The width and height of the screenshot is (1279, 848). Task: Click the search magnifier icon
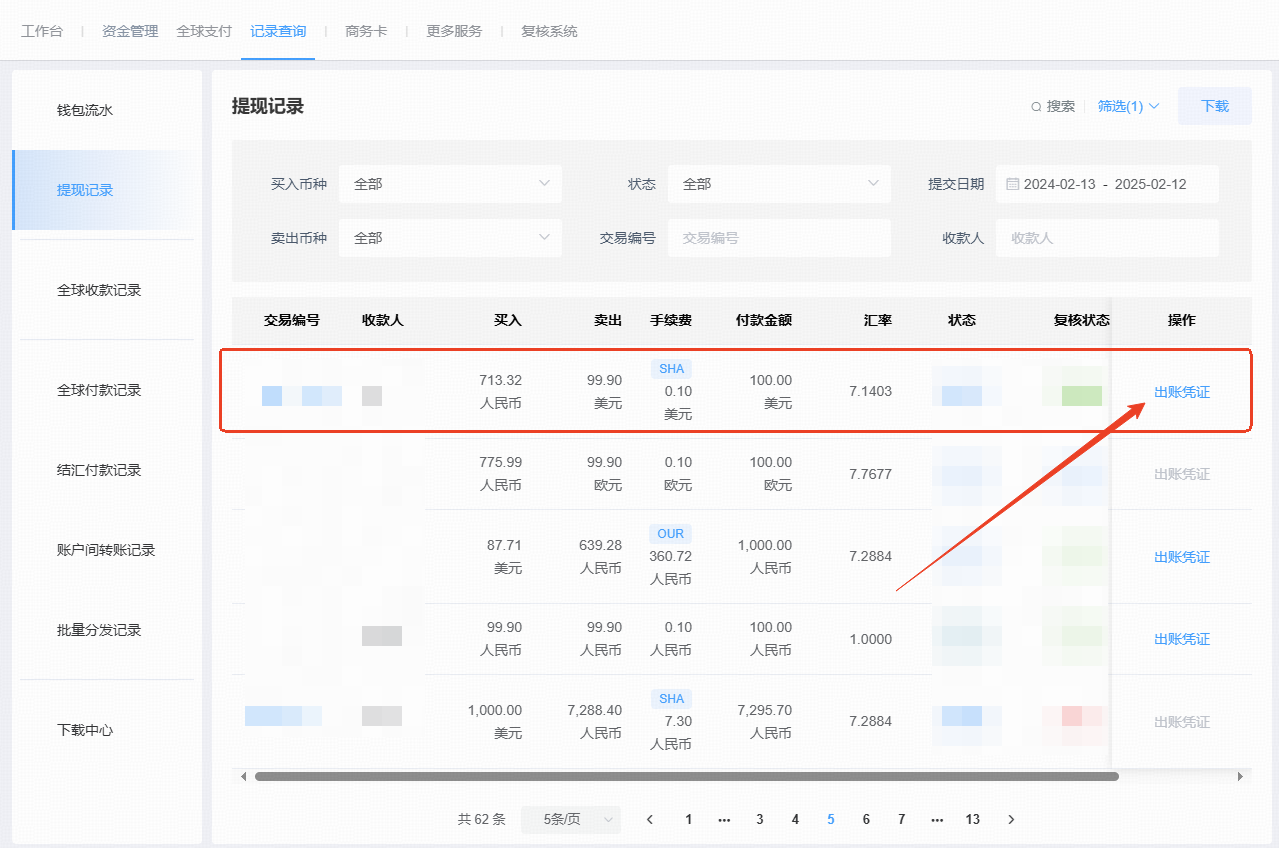(1037, 107)
